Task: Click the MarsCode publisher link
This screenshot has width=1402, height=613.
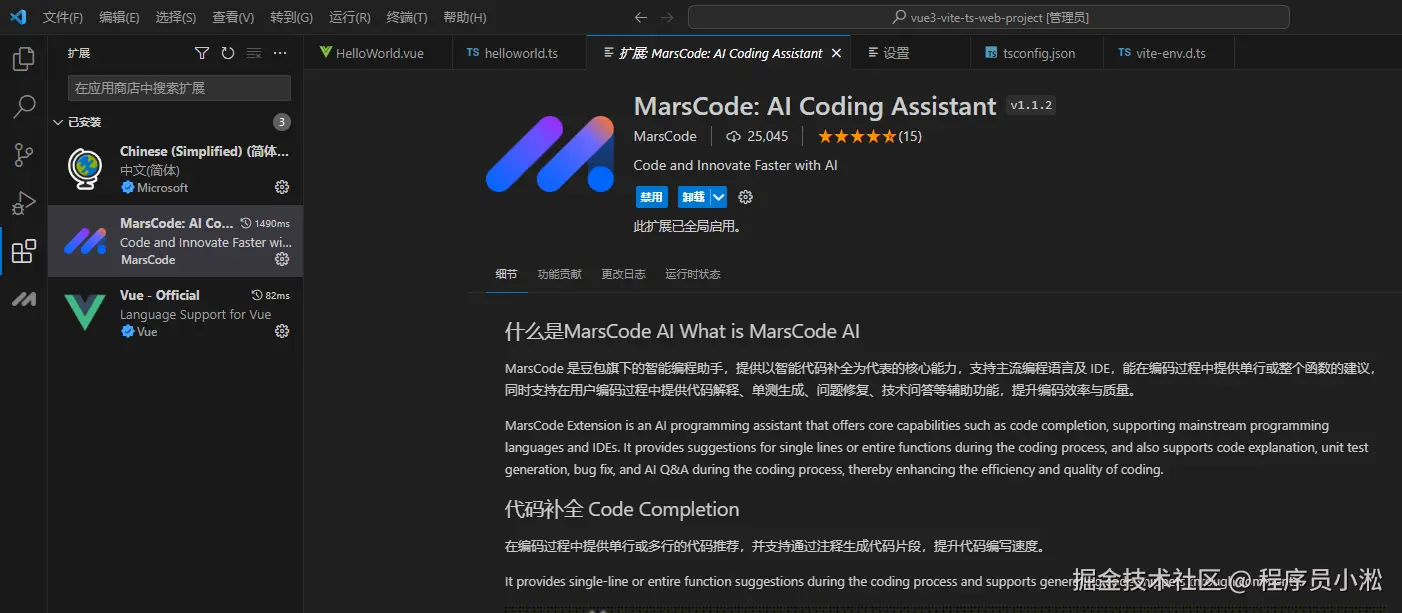Action: tap(665, 136)
